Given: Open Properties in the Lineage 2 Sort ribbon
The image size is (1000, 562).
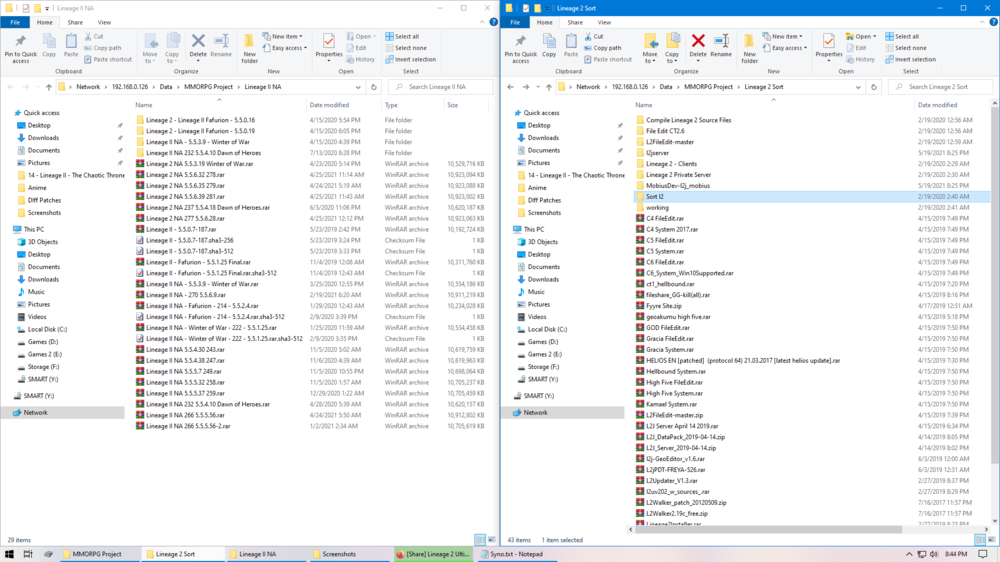Looking at the screenshot, I should 828,45.
